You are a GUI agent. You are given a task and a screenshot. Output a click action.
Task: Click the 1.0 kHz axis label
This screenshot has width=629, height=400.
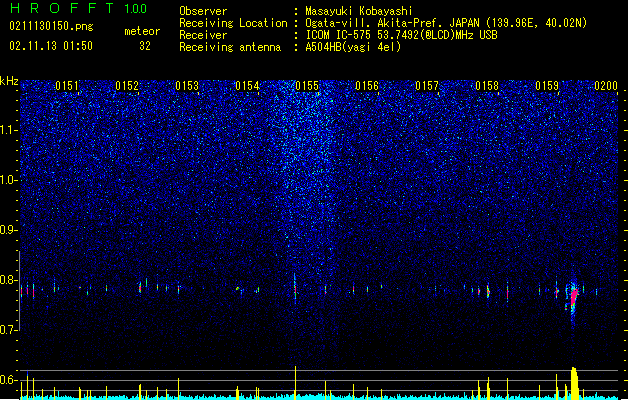coord(9,180)
